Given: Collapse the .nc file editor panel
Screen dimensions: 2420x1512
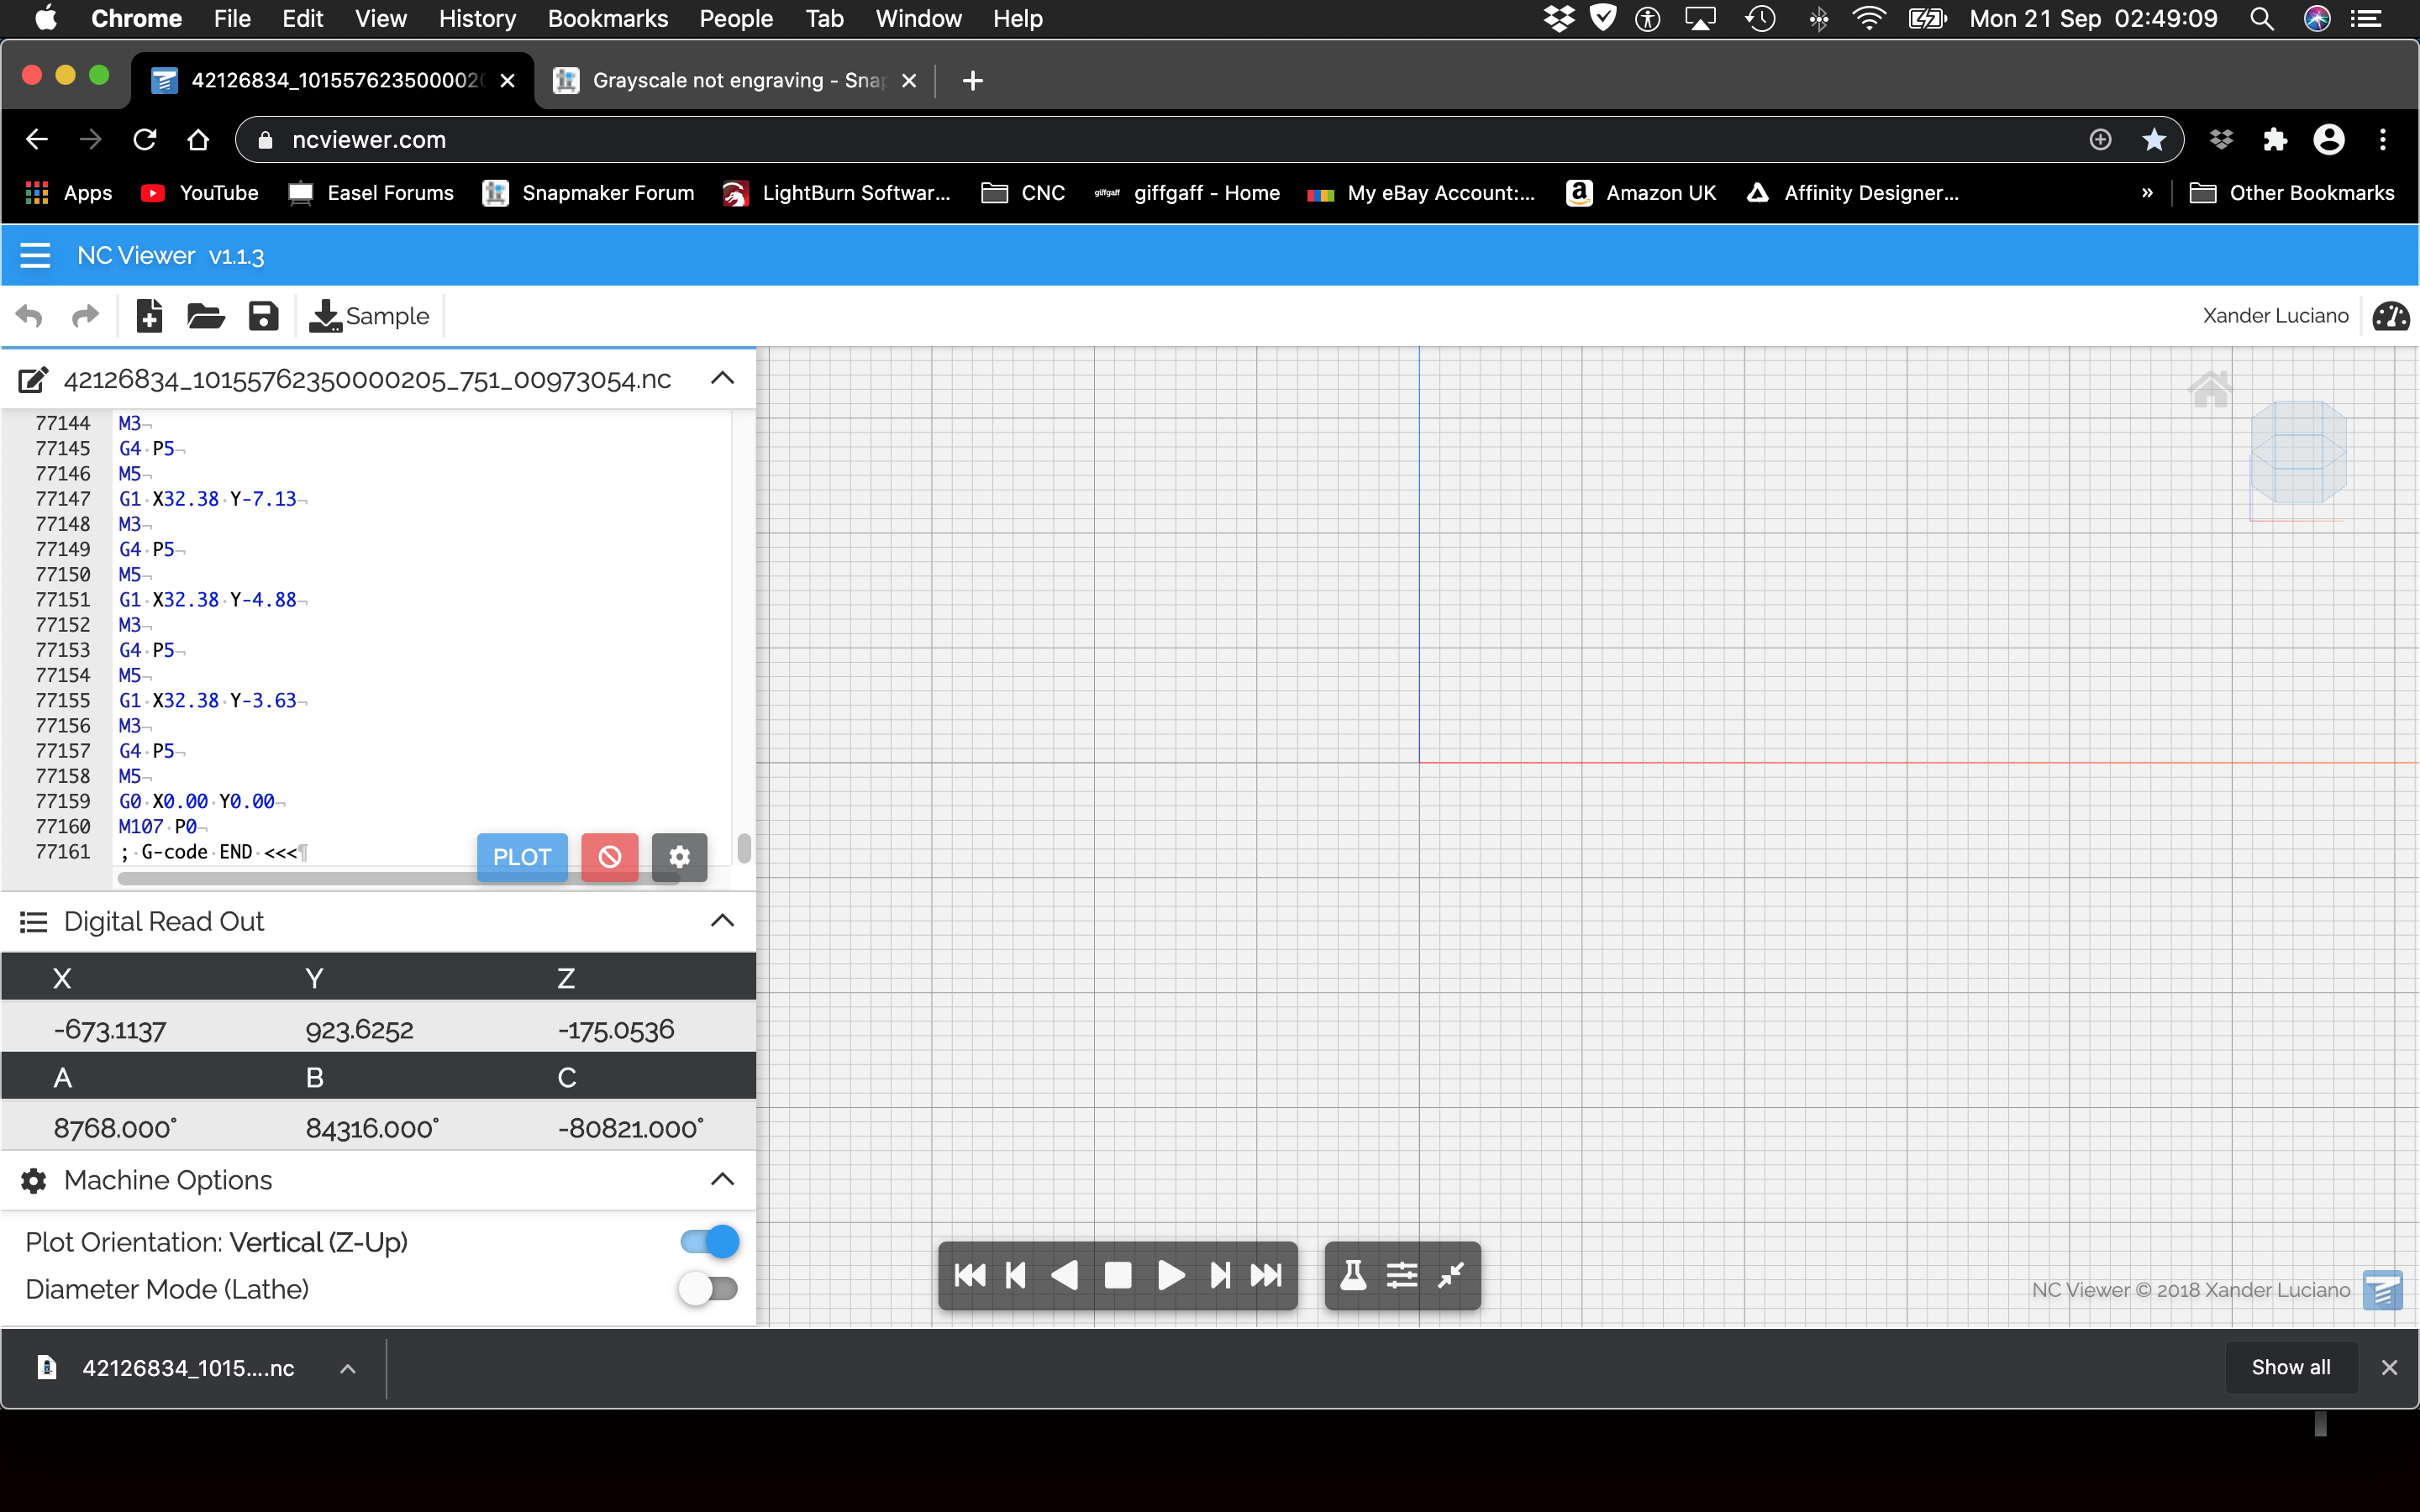Looking at the screenshot, I should [722, 379].
